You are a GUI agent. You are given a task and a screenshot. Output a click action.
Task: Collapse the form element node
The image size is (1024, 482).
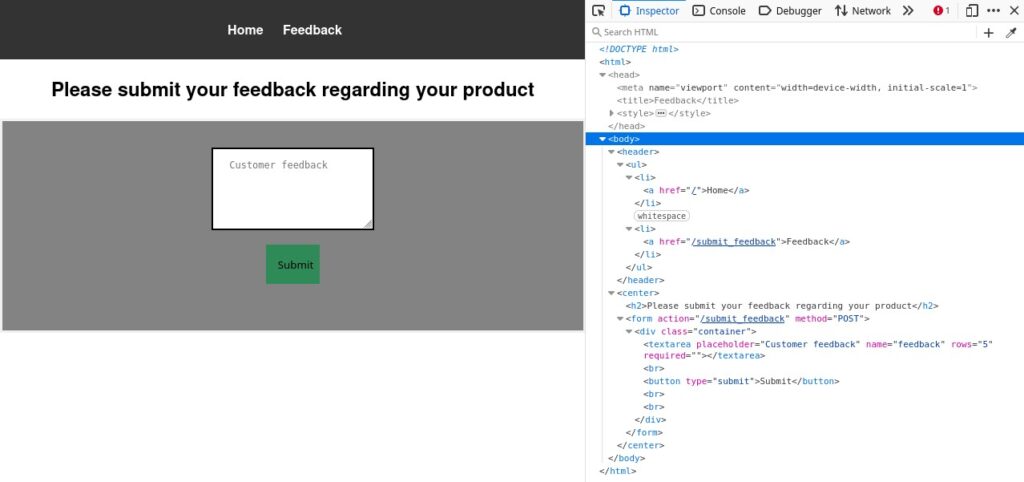(620, 318)
